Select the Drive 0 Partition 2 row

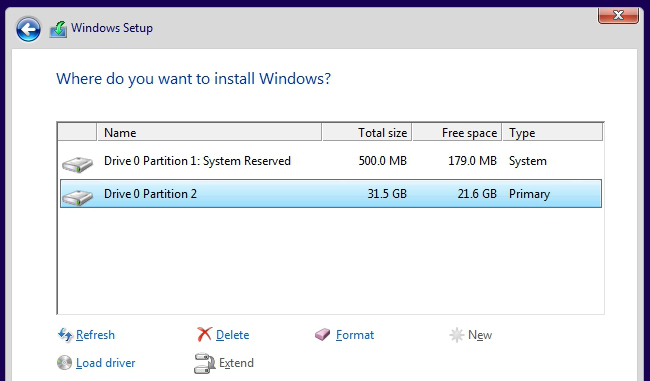tap(331, 194)
